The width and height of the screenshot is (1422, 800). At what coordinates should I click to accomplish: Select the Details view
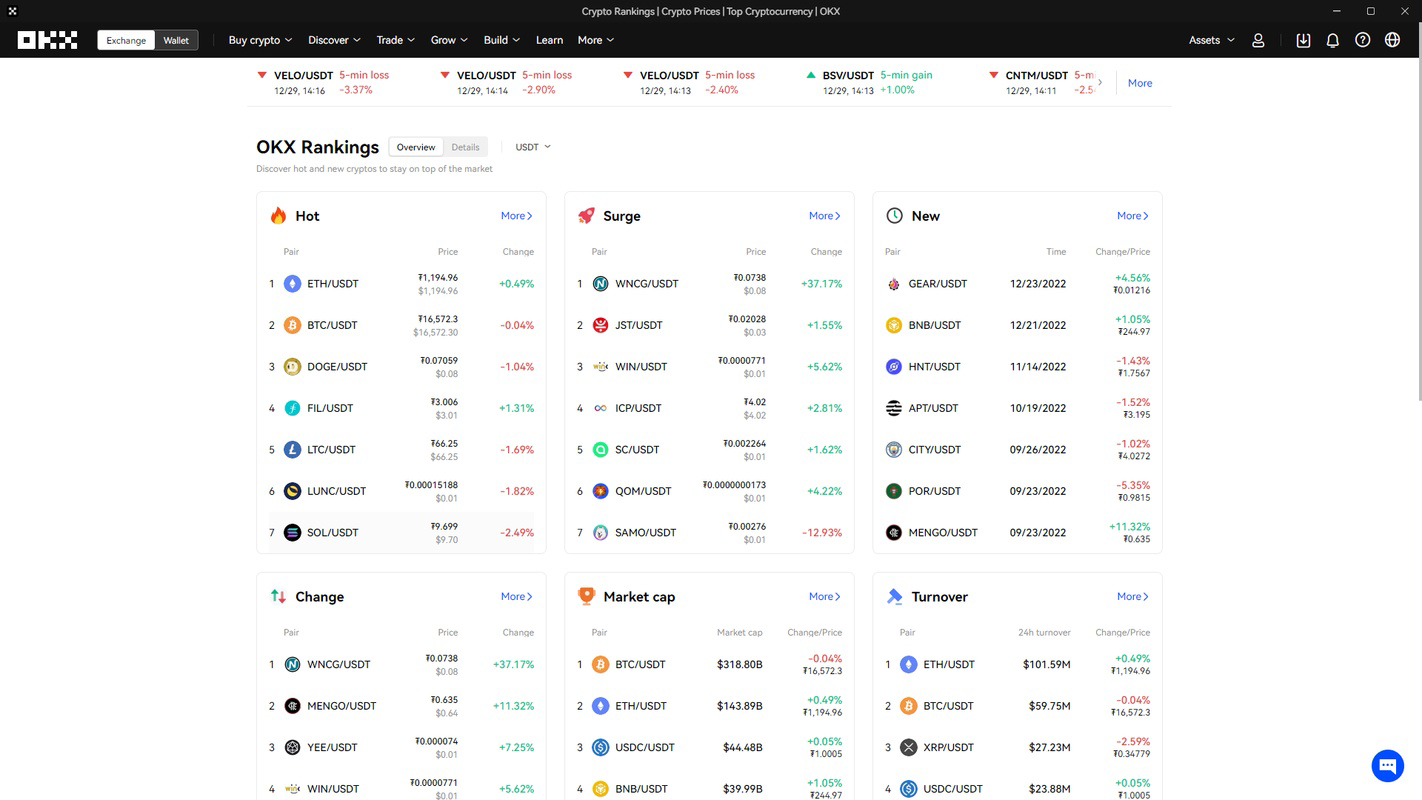click(x=465, y=147)
